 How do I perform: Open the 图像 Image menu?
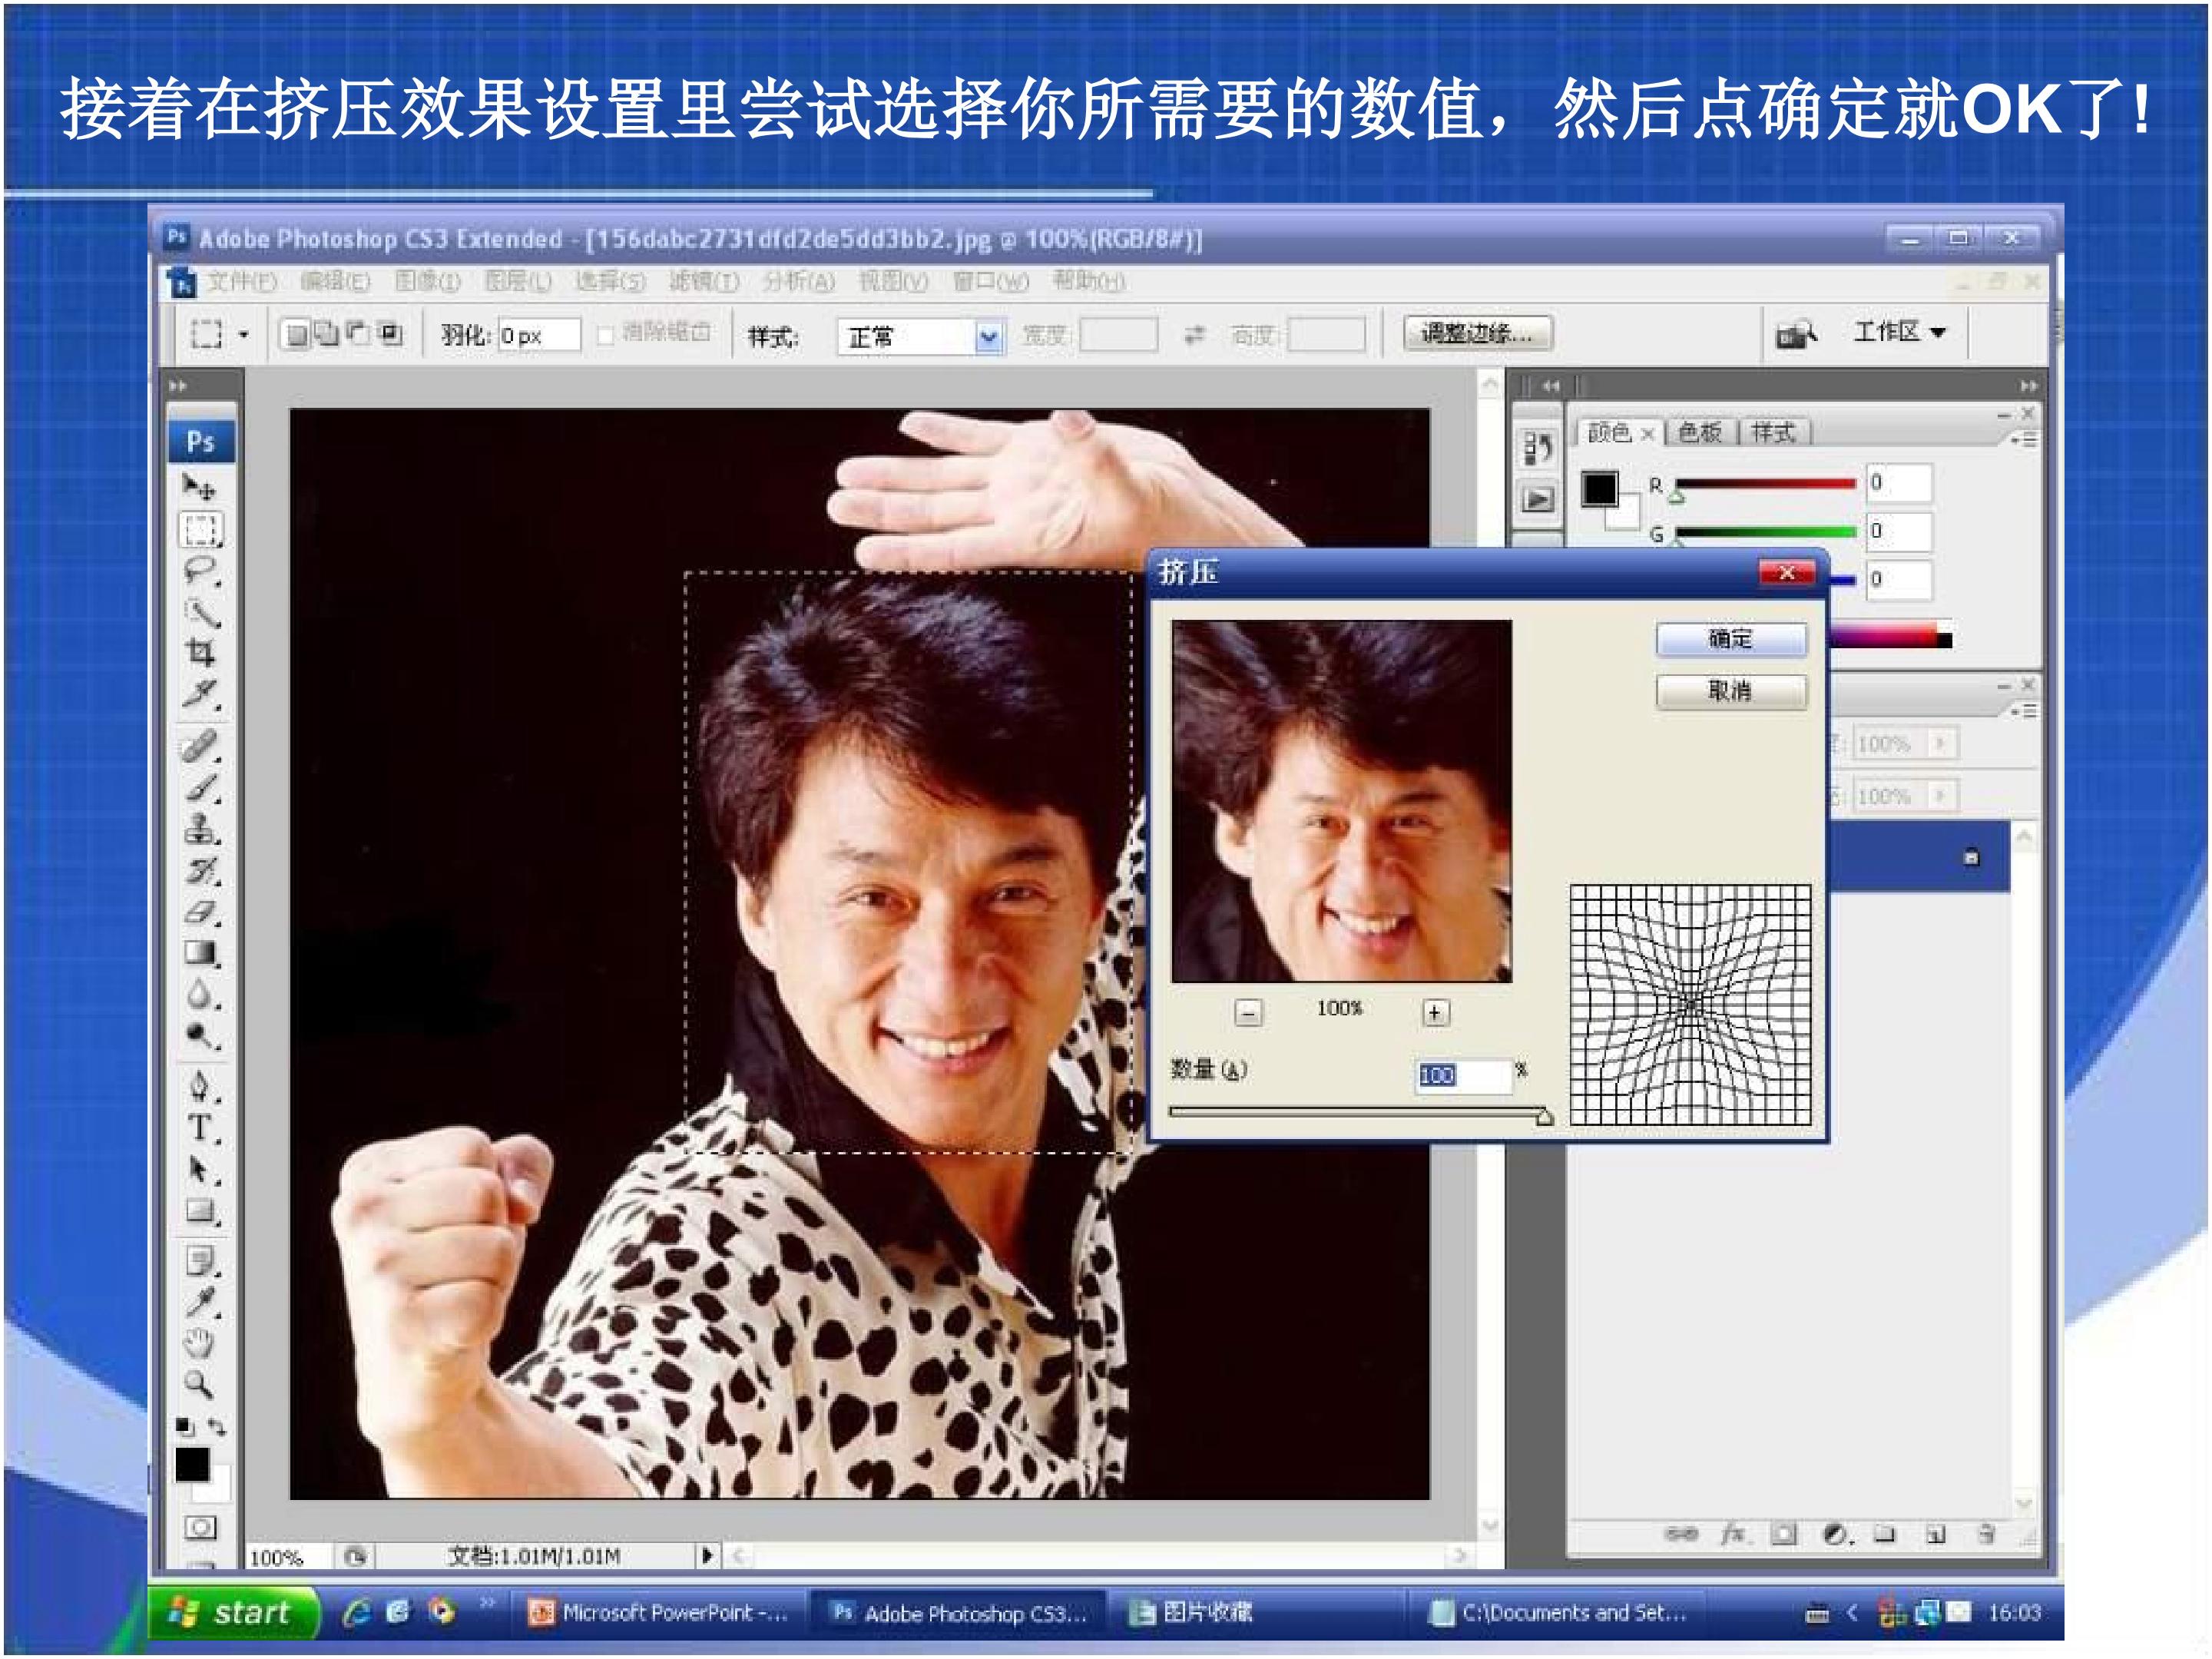click(x=427, y=282)
